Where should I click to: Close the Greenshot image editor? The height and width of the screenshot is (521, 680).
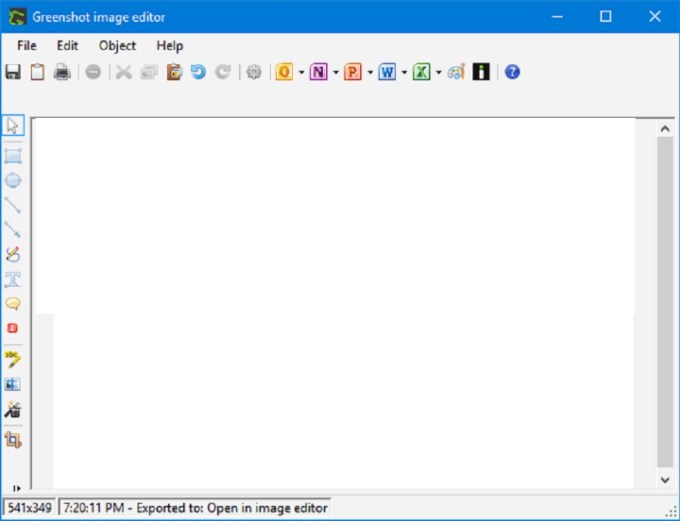(x=655, y=16)
